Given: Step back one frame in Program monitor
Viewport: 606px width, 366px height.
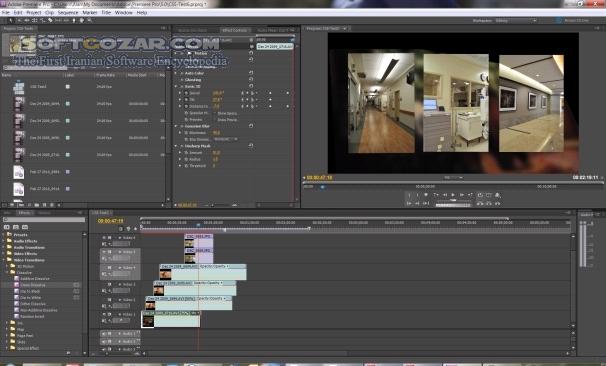Looking at the screenshot, I should tap(445, 195).
